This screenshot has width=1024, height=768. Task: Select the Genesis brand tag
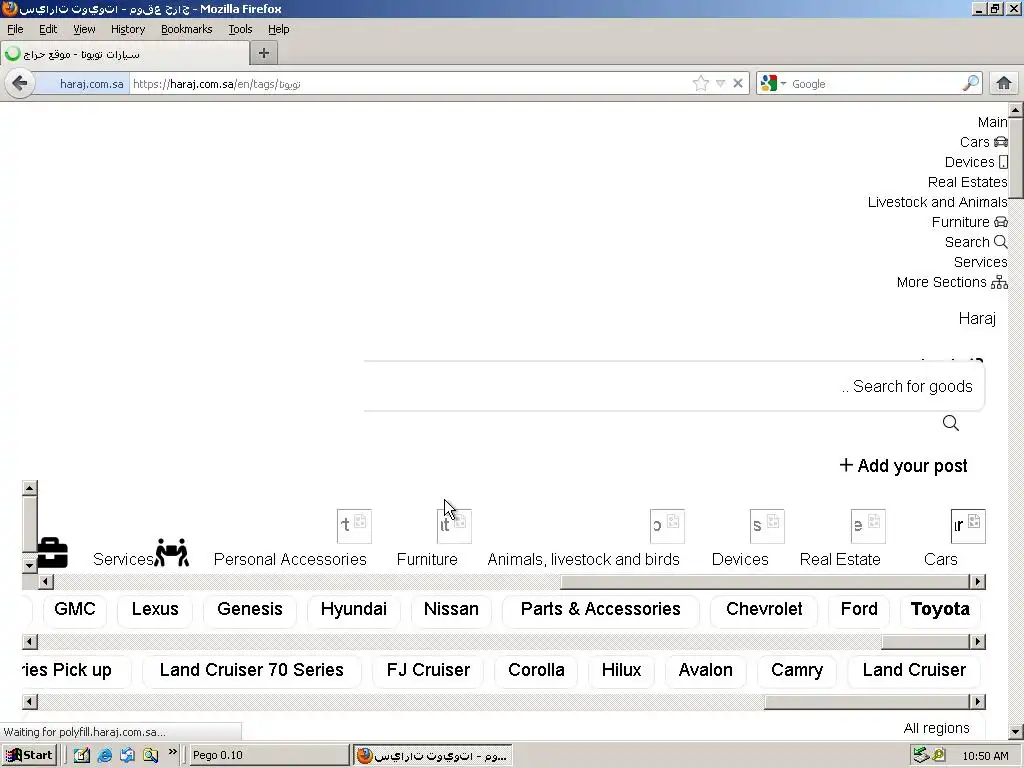pos(250,609)
